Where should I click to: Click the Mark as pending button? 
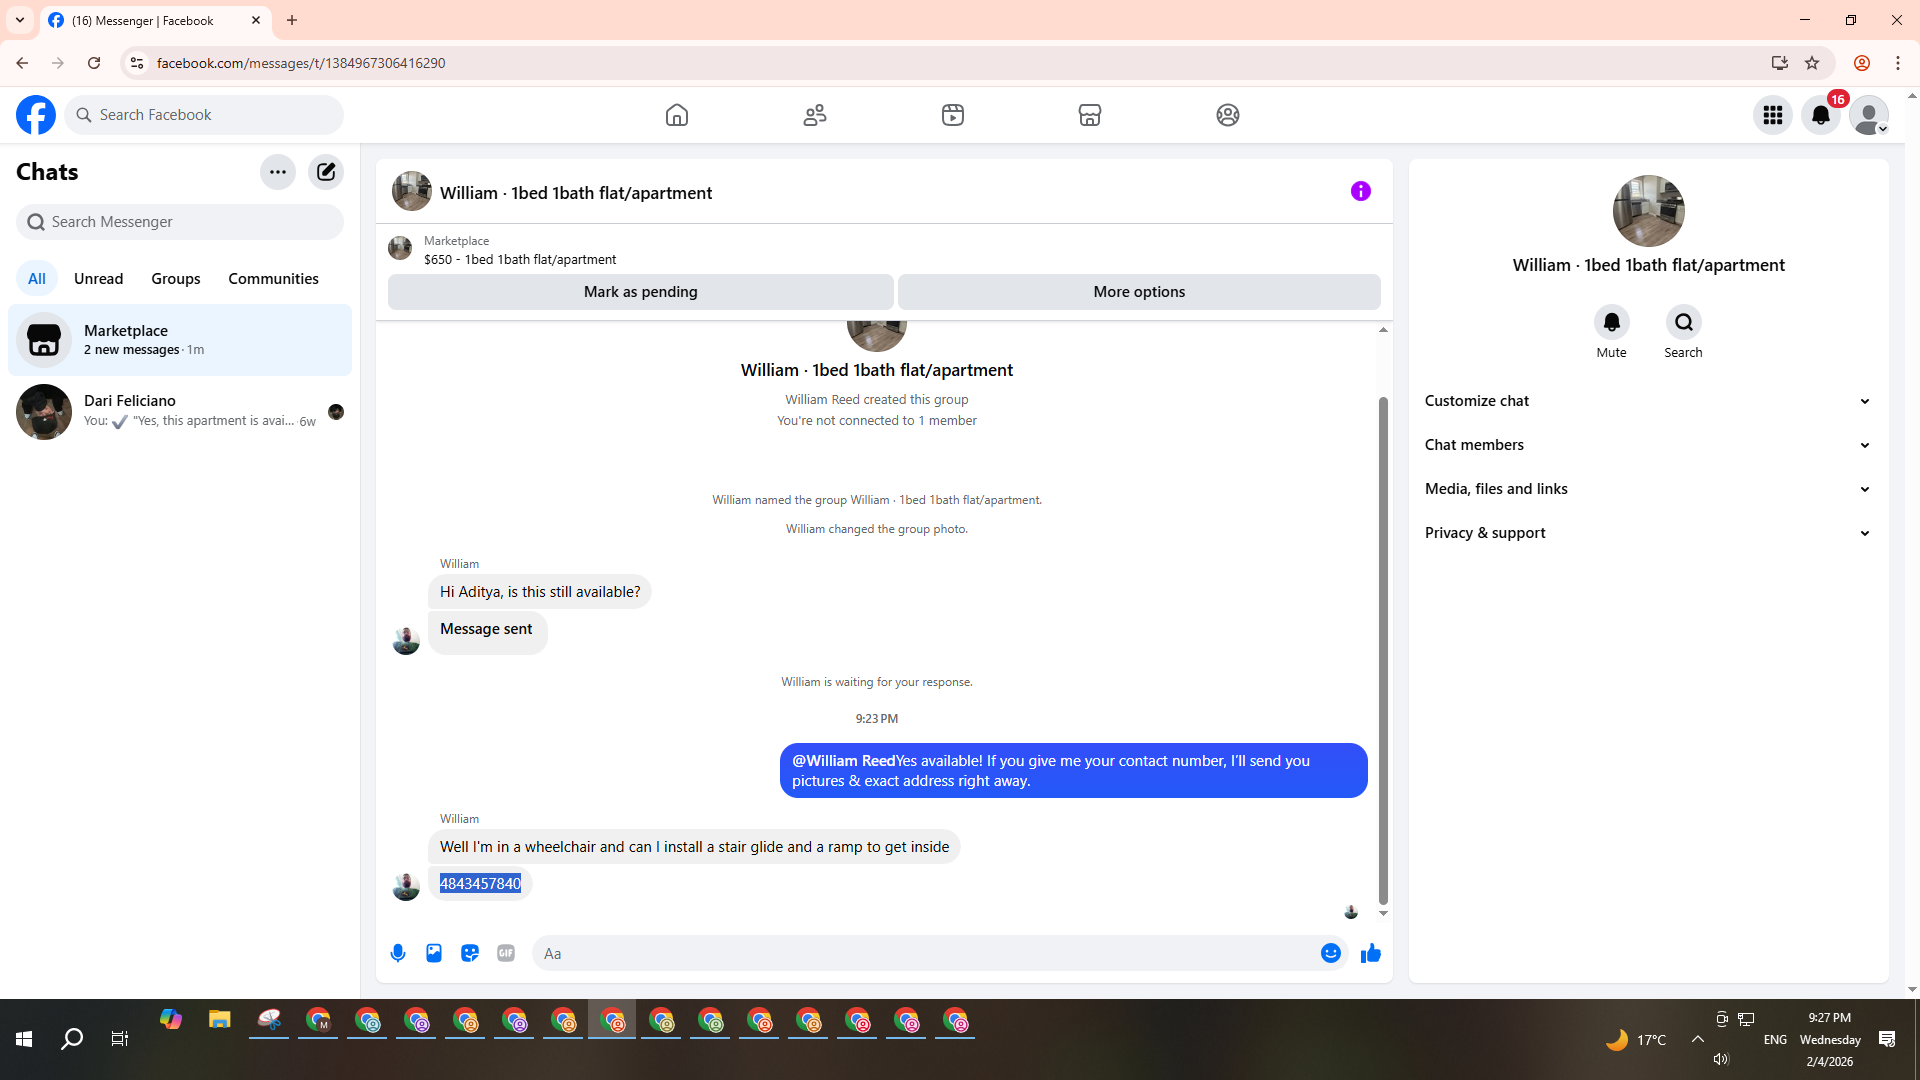pyautogui.click(x=640, y=292)
